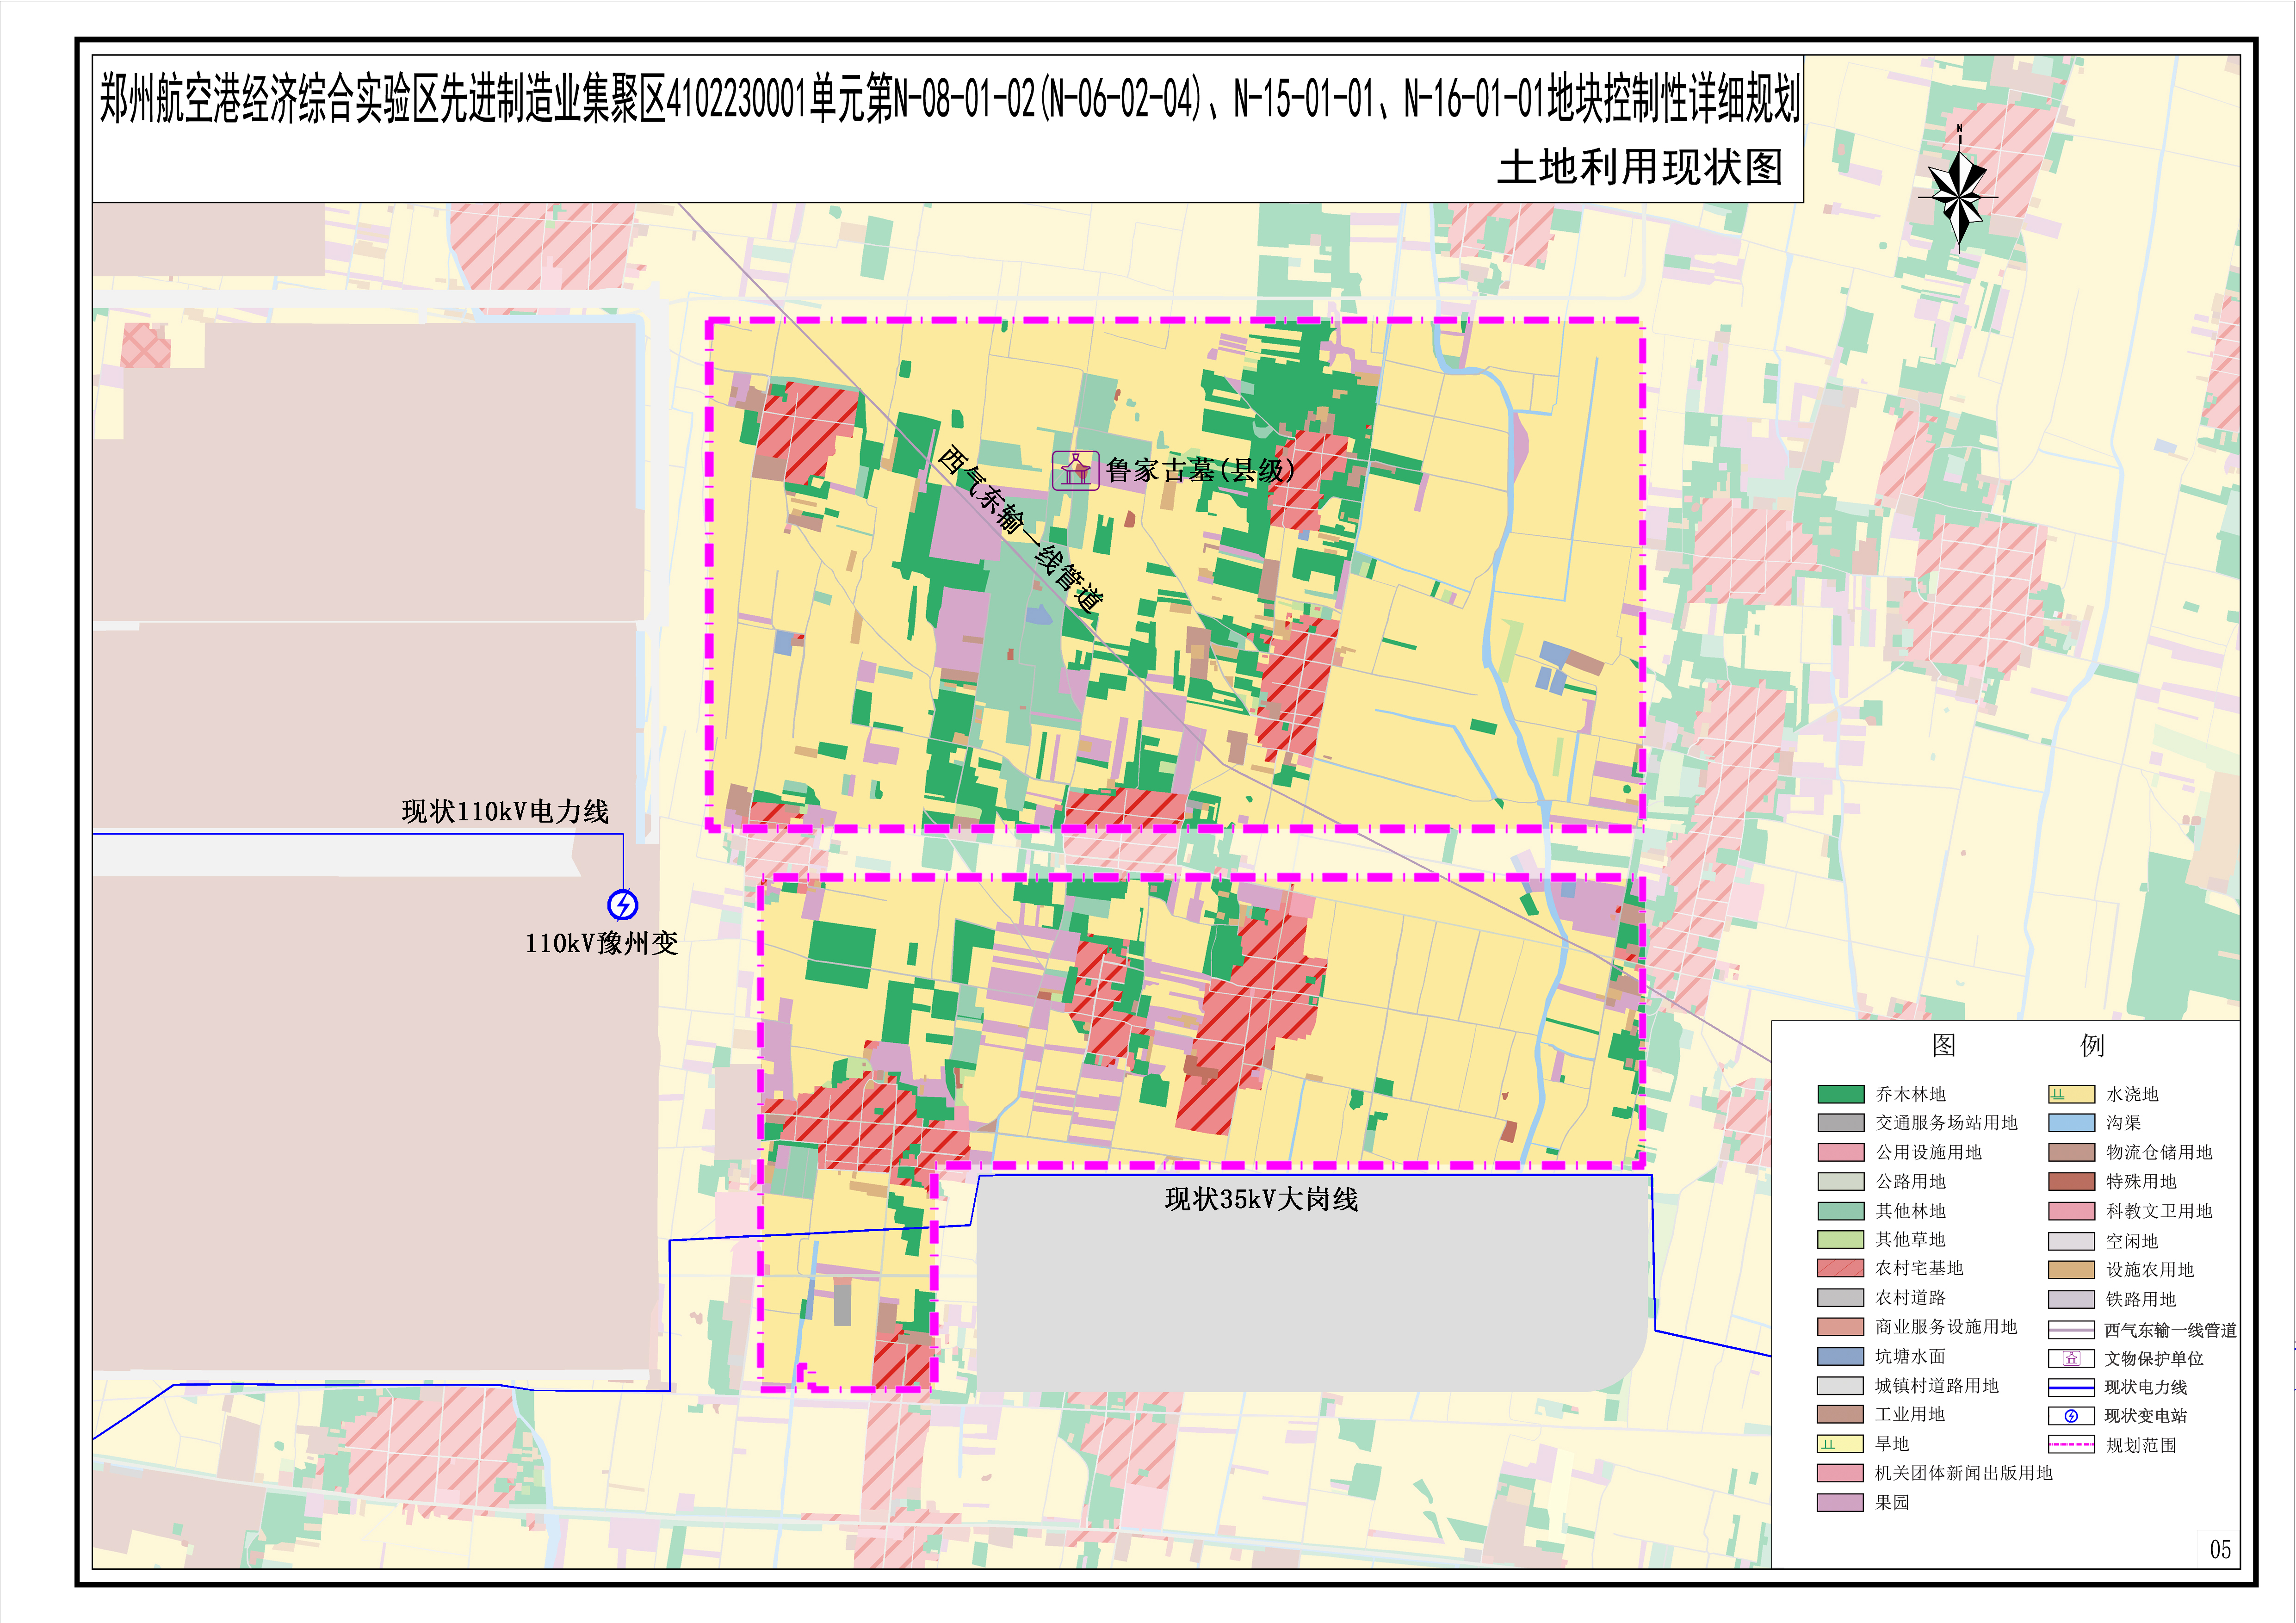Screen dimensions: 2296x1623
Task: Click the 110kV豫州变 substation symbol on map
Action: (x=623, y=904)
